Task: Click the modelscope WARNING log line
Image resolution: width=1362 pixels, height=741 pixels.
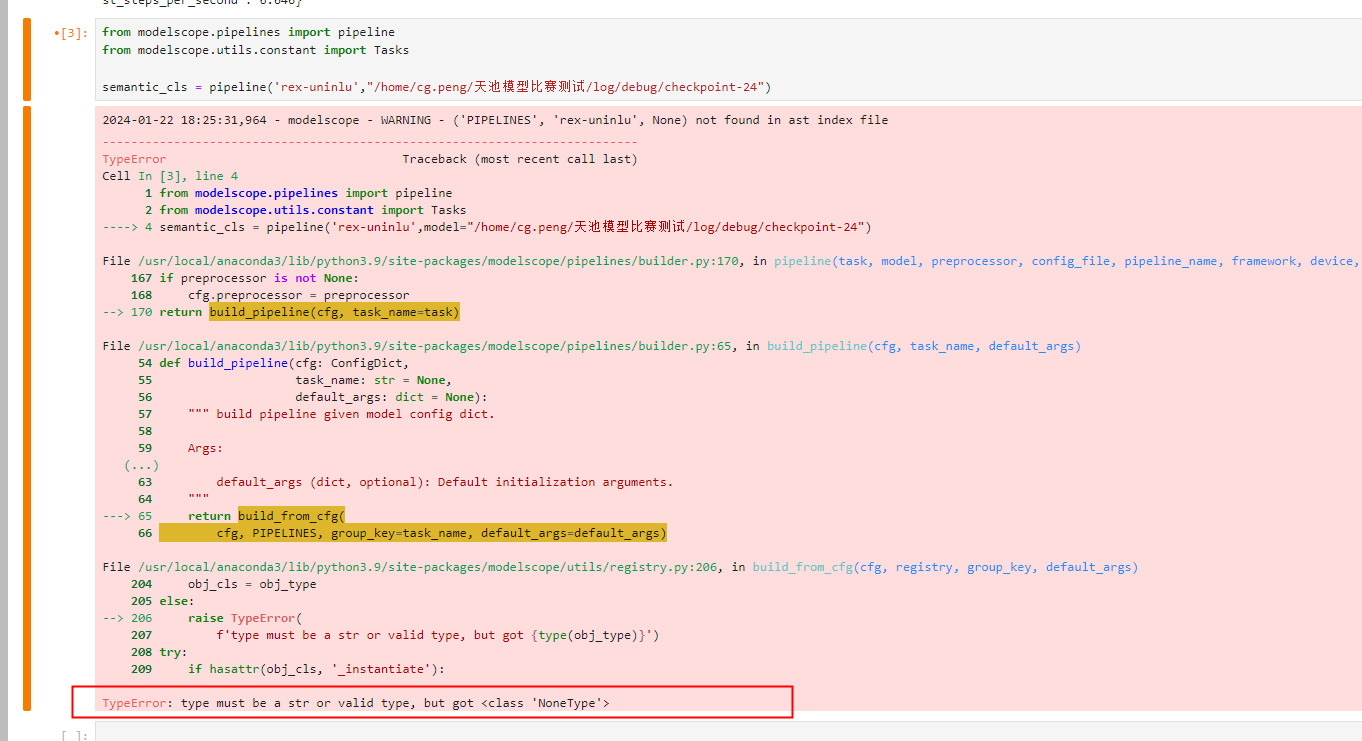Action: (495, 120)
